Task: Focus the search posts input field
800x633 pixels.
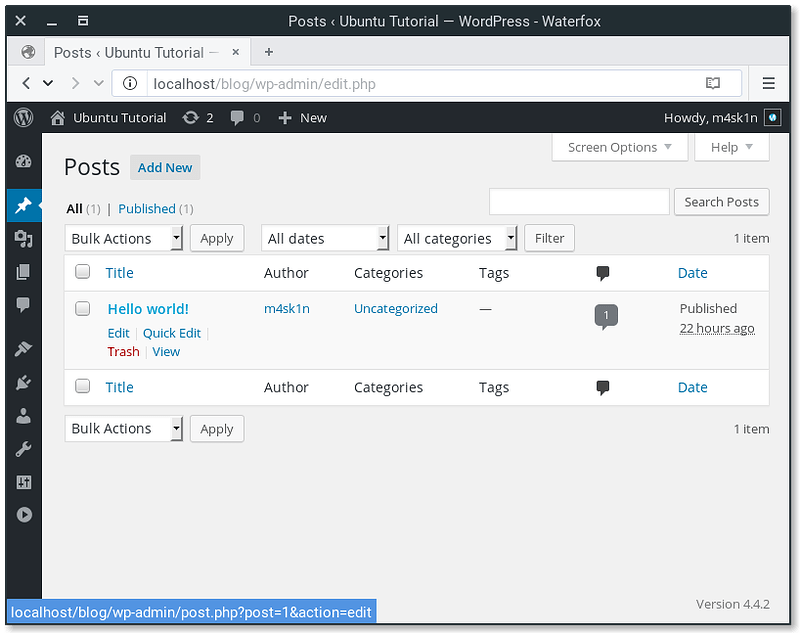Action: [579, 202]
